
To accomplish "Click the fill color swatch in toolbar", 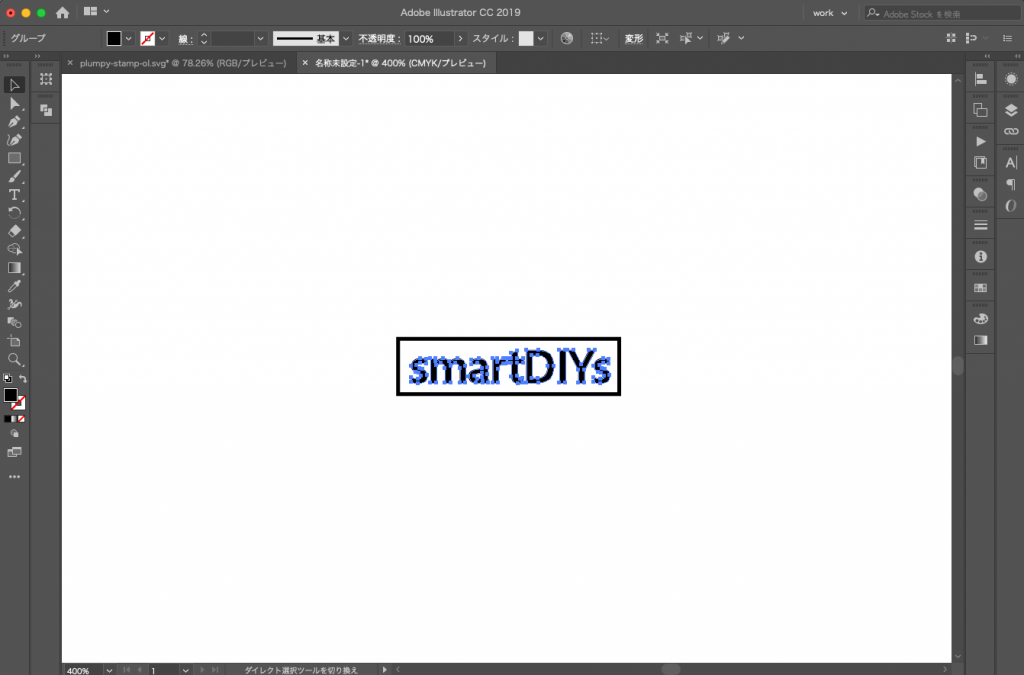I will (10, 395).
